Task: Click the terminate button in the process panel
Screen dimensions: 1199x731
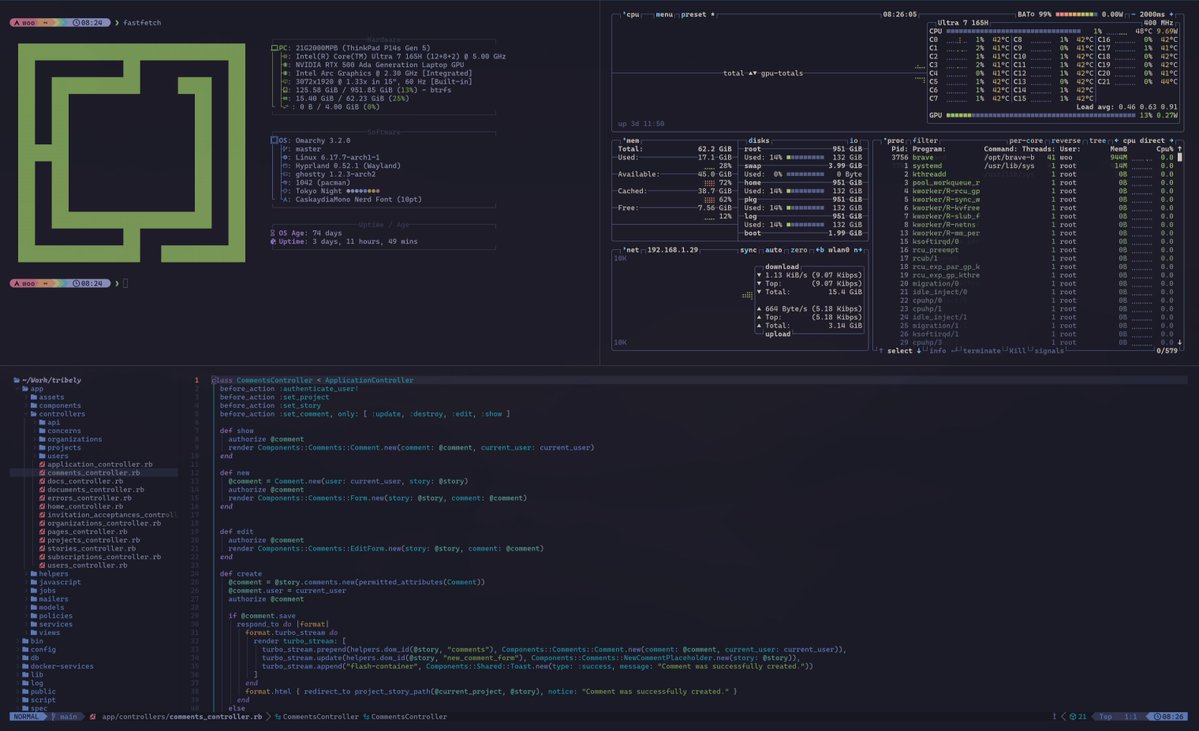Action: pyautogui.click(x=983, y=350)
